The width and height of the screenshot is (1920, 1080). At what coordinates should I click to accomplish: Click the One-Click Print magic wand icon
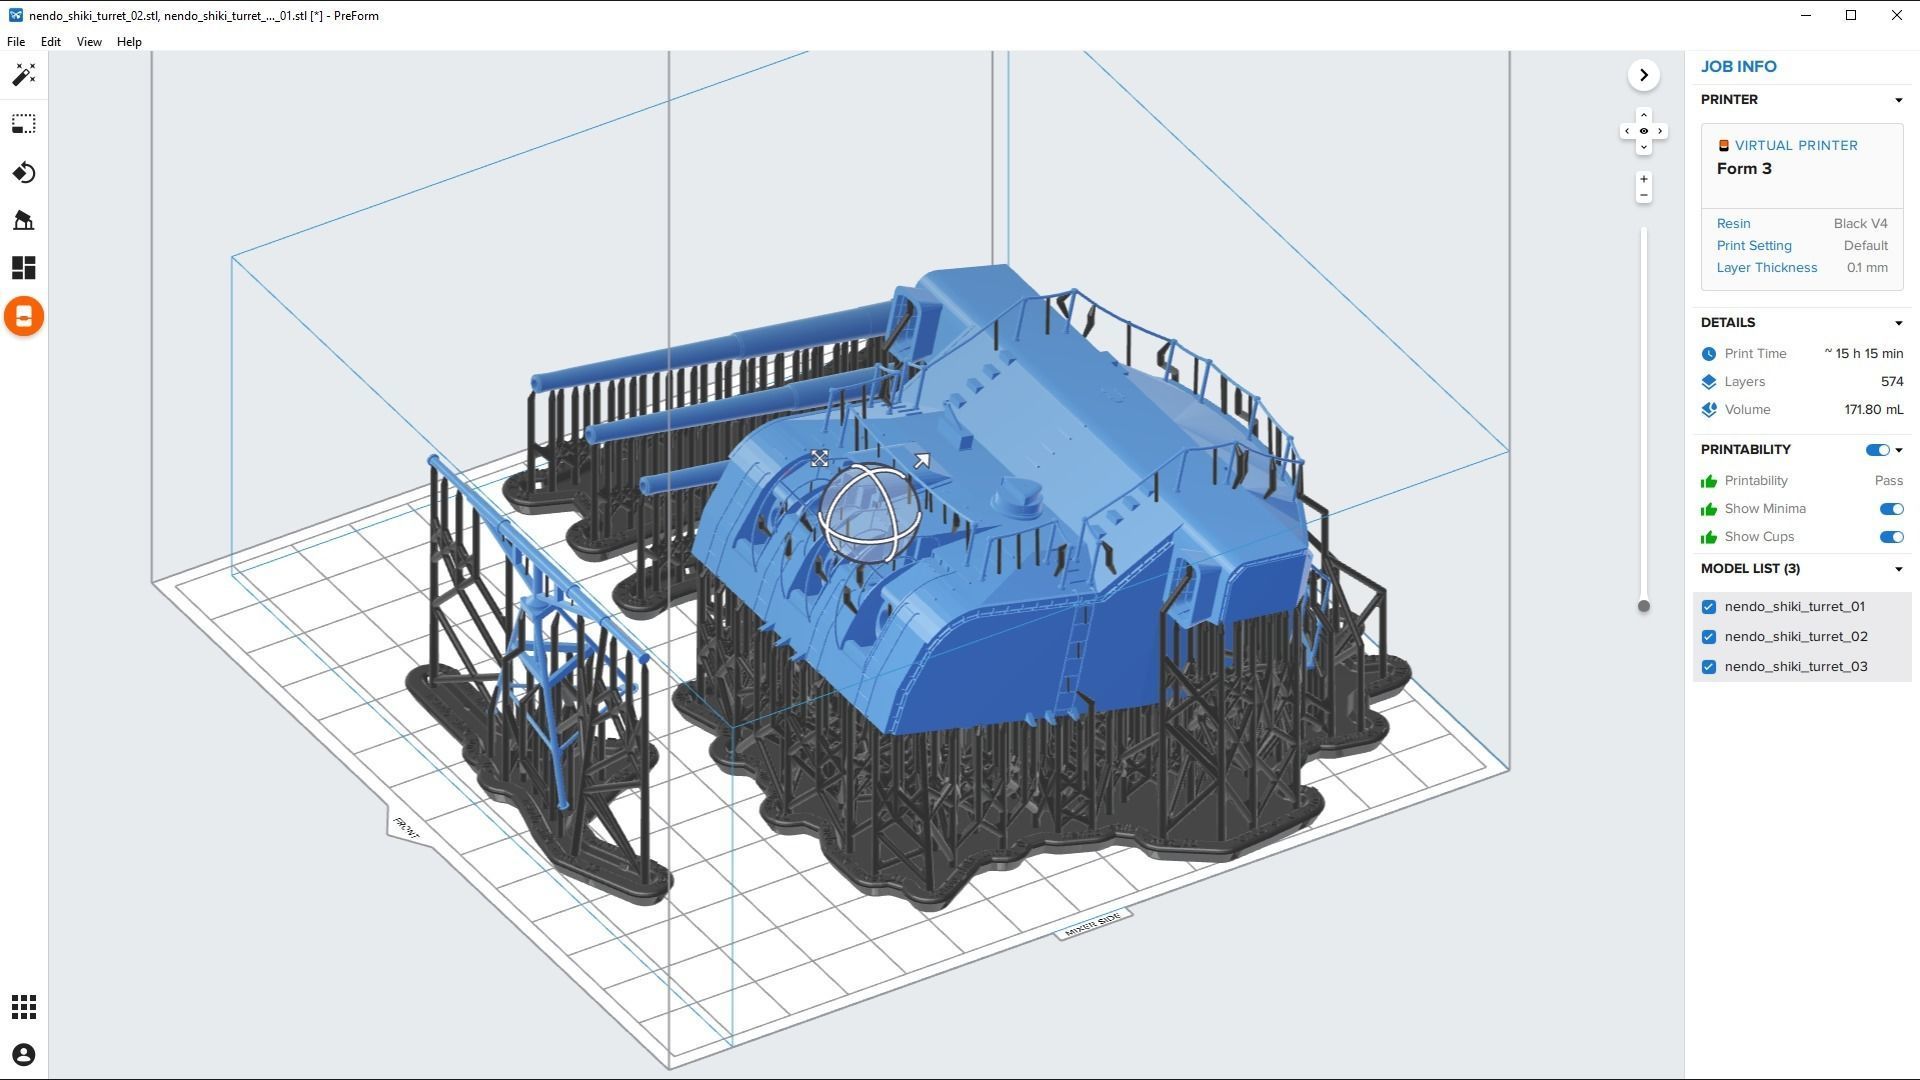point(24,75)
